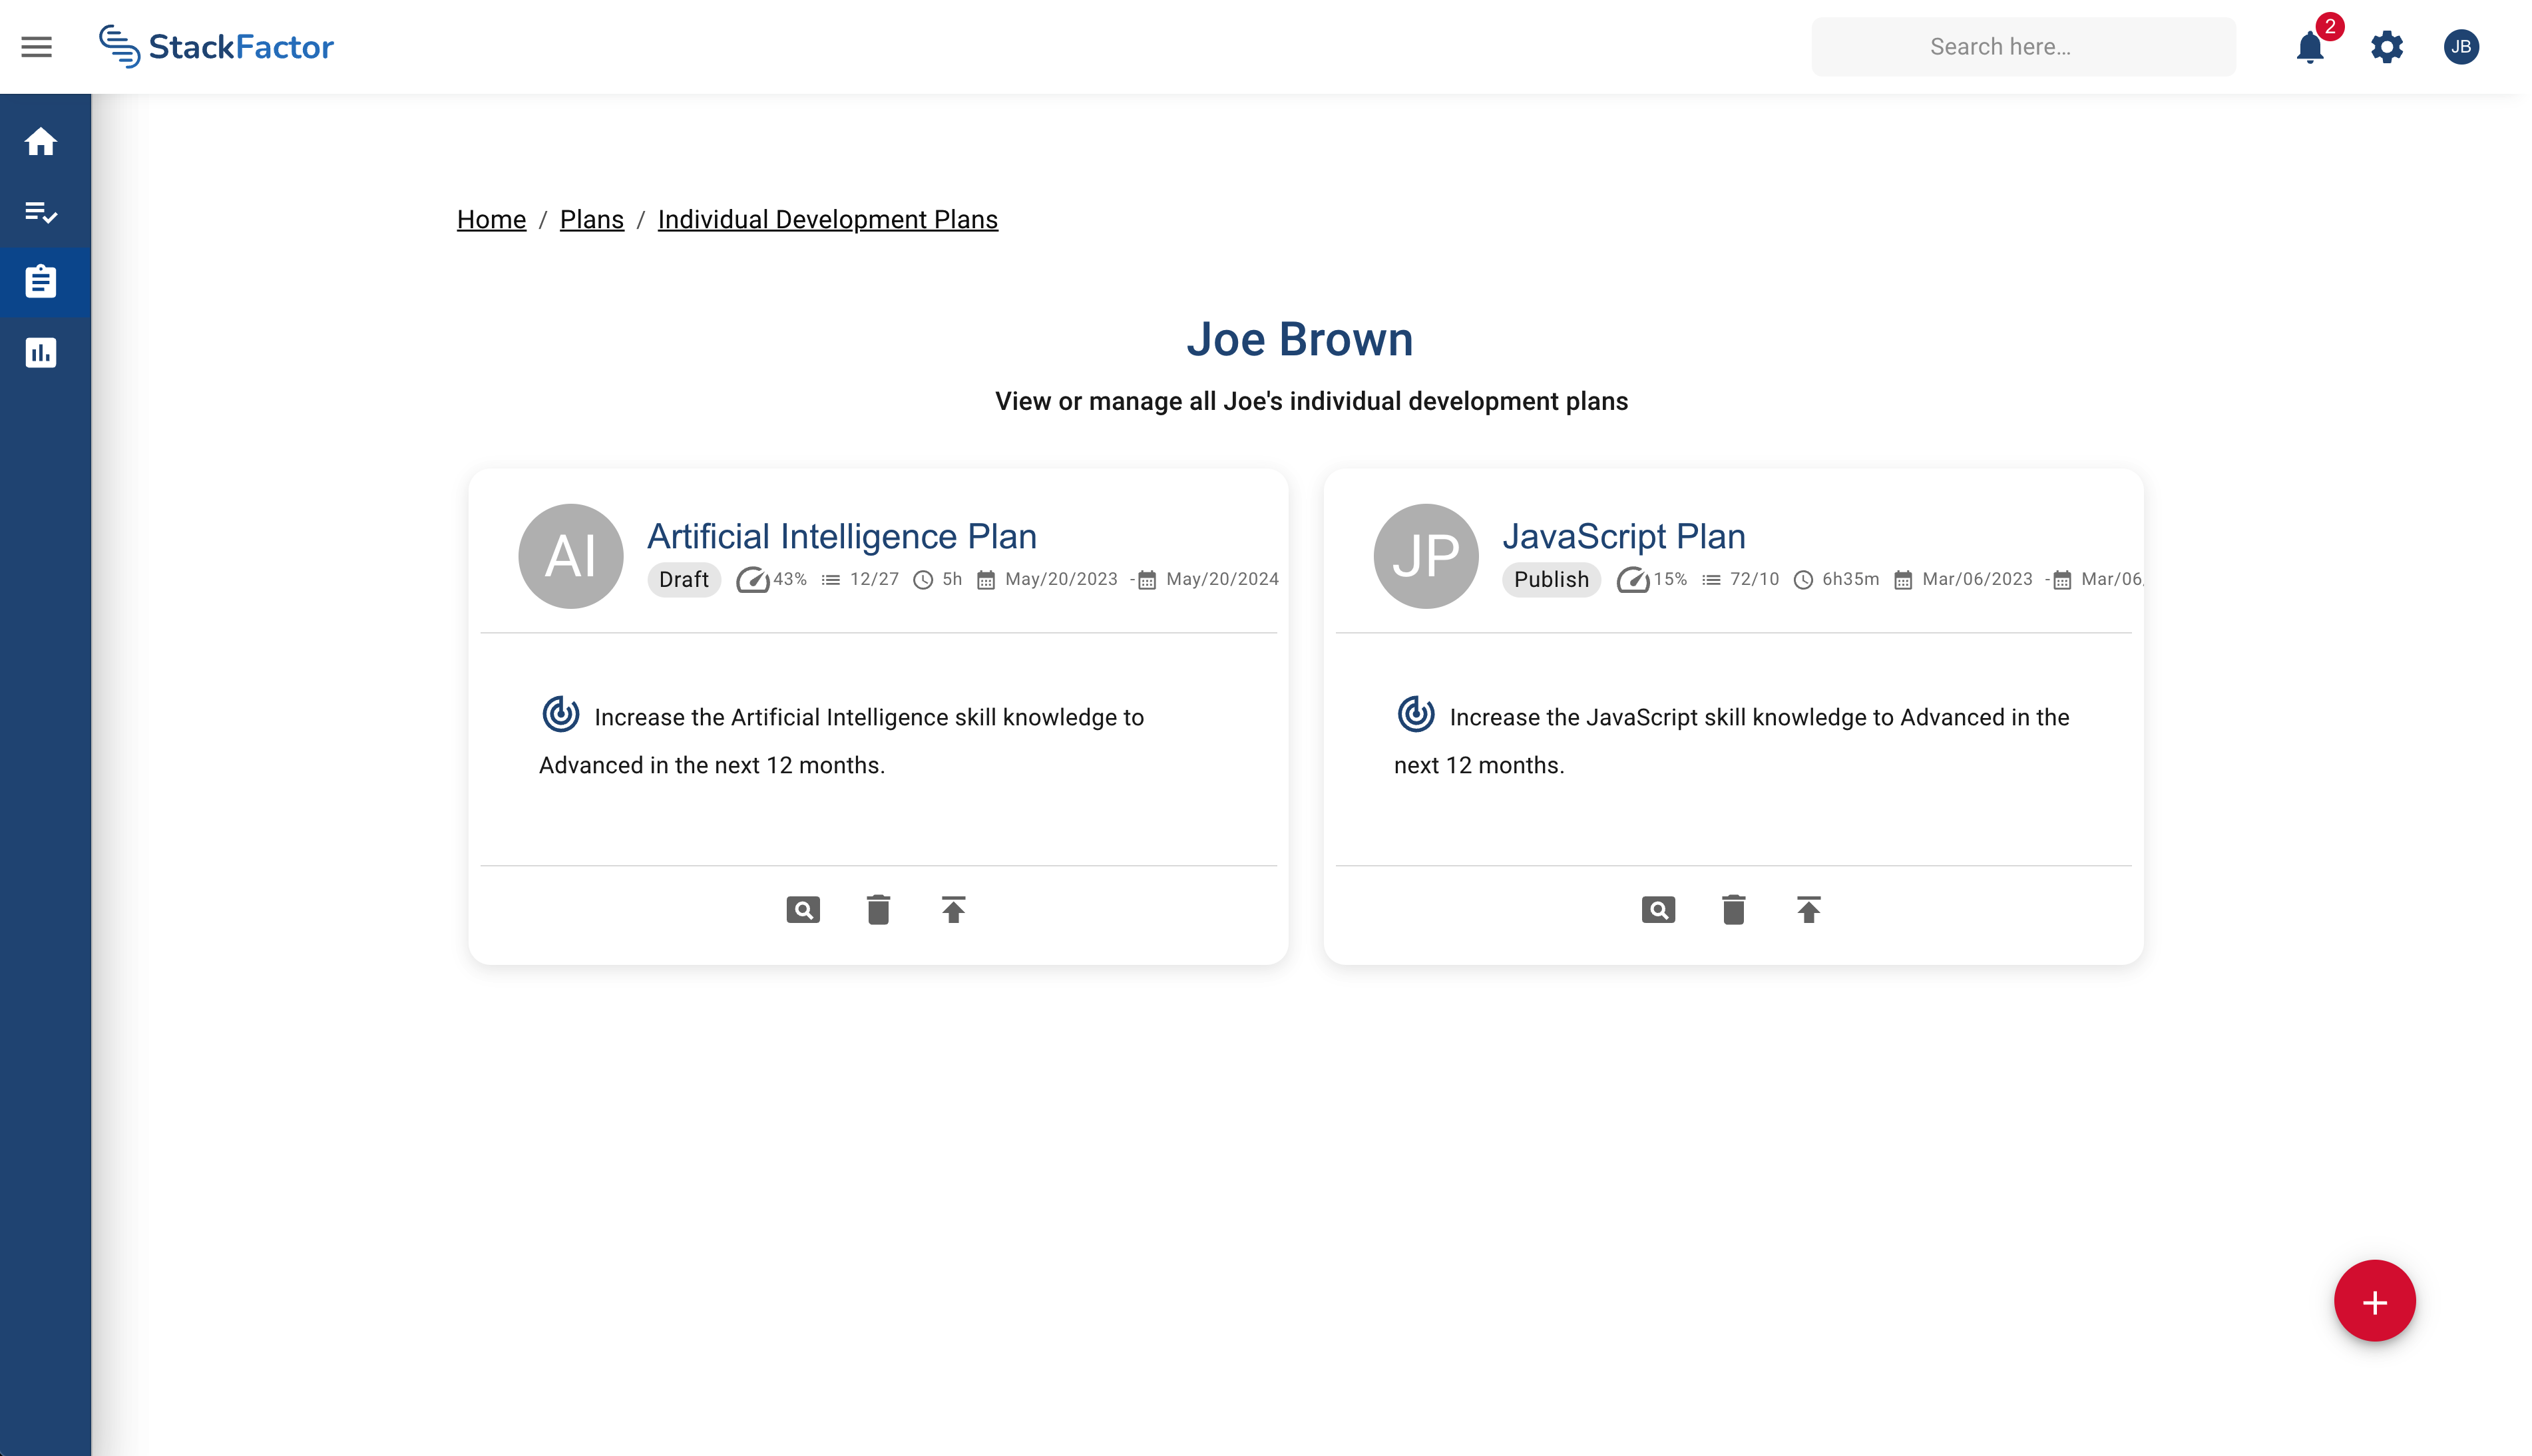This screenshot has height=1456, width=2532.
Task: Click the search input field
Action: coord(2022,46)
